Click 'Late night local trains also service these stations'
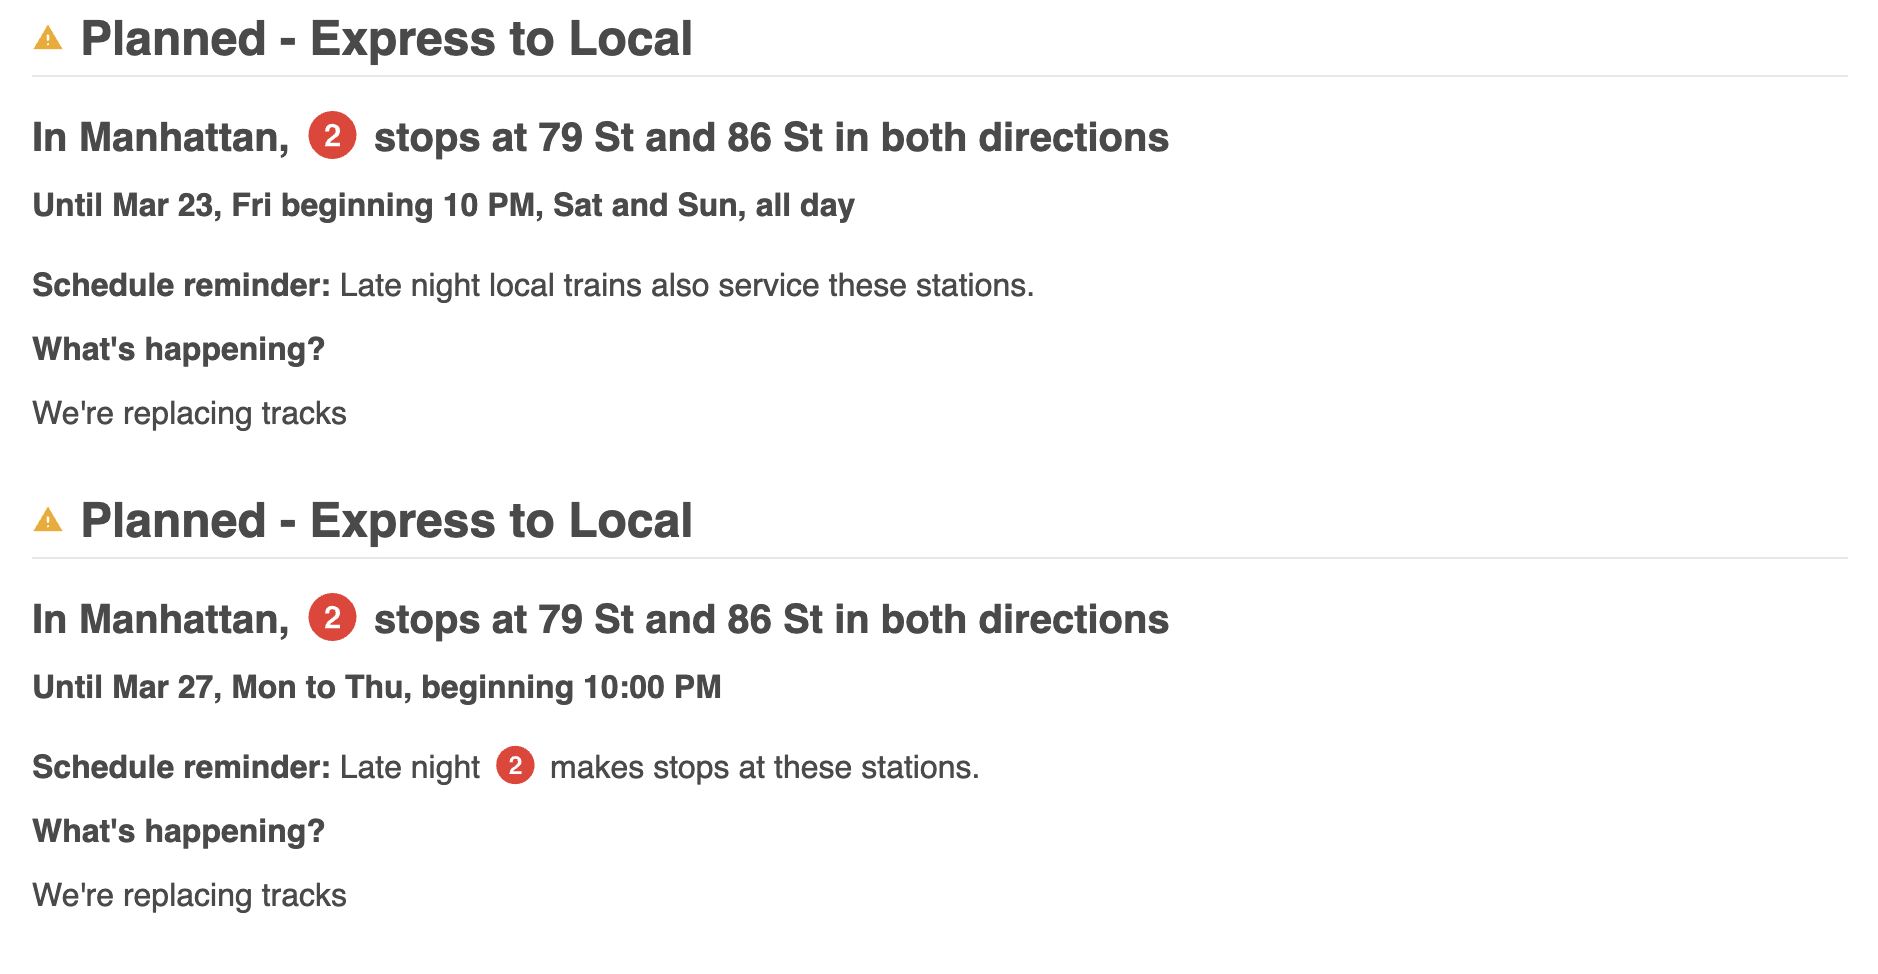 pyautogui.click(x=686, y=286)
